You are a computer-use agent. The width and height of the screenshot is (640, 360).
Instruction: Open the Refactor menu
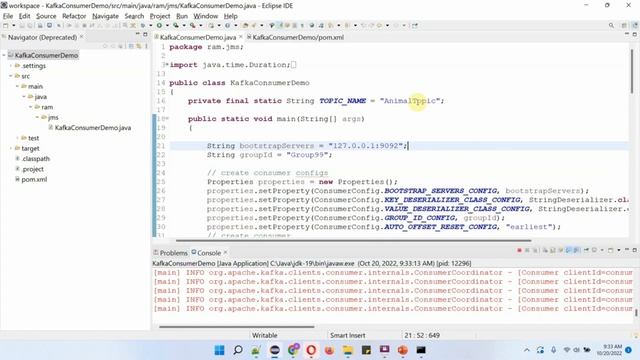(x=74, y=16)
